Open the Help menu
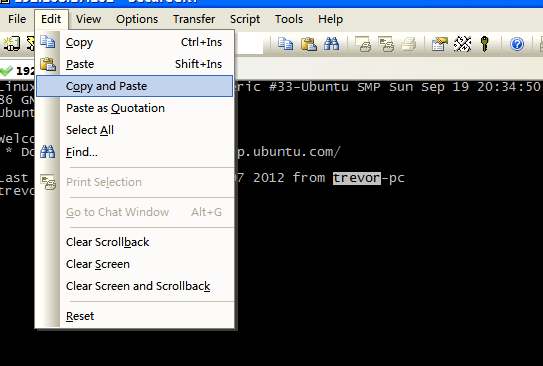Image resolution: width=543 pixels, height=366 pixels. 330,19
